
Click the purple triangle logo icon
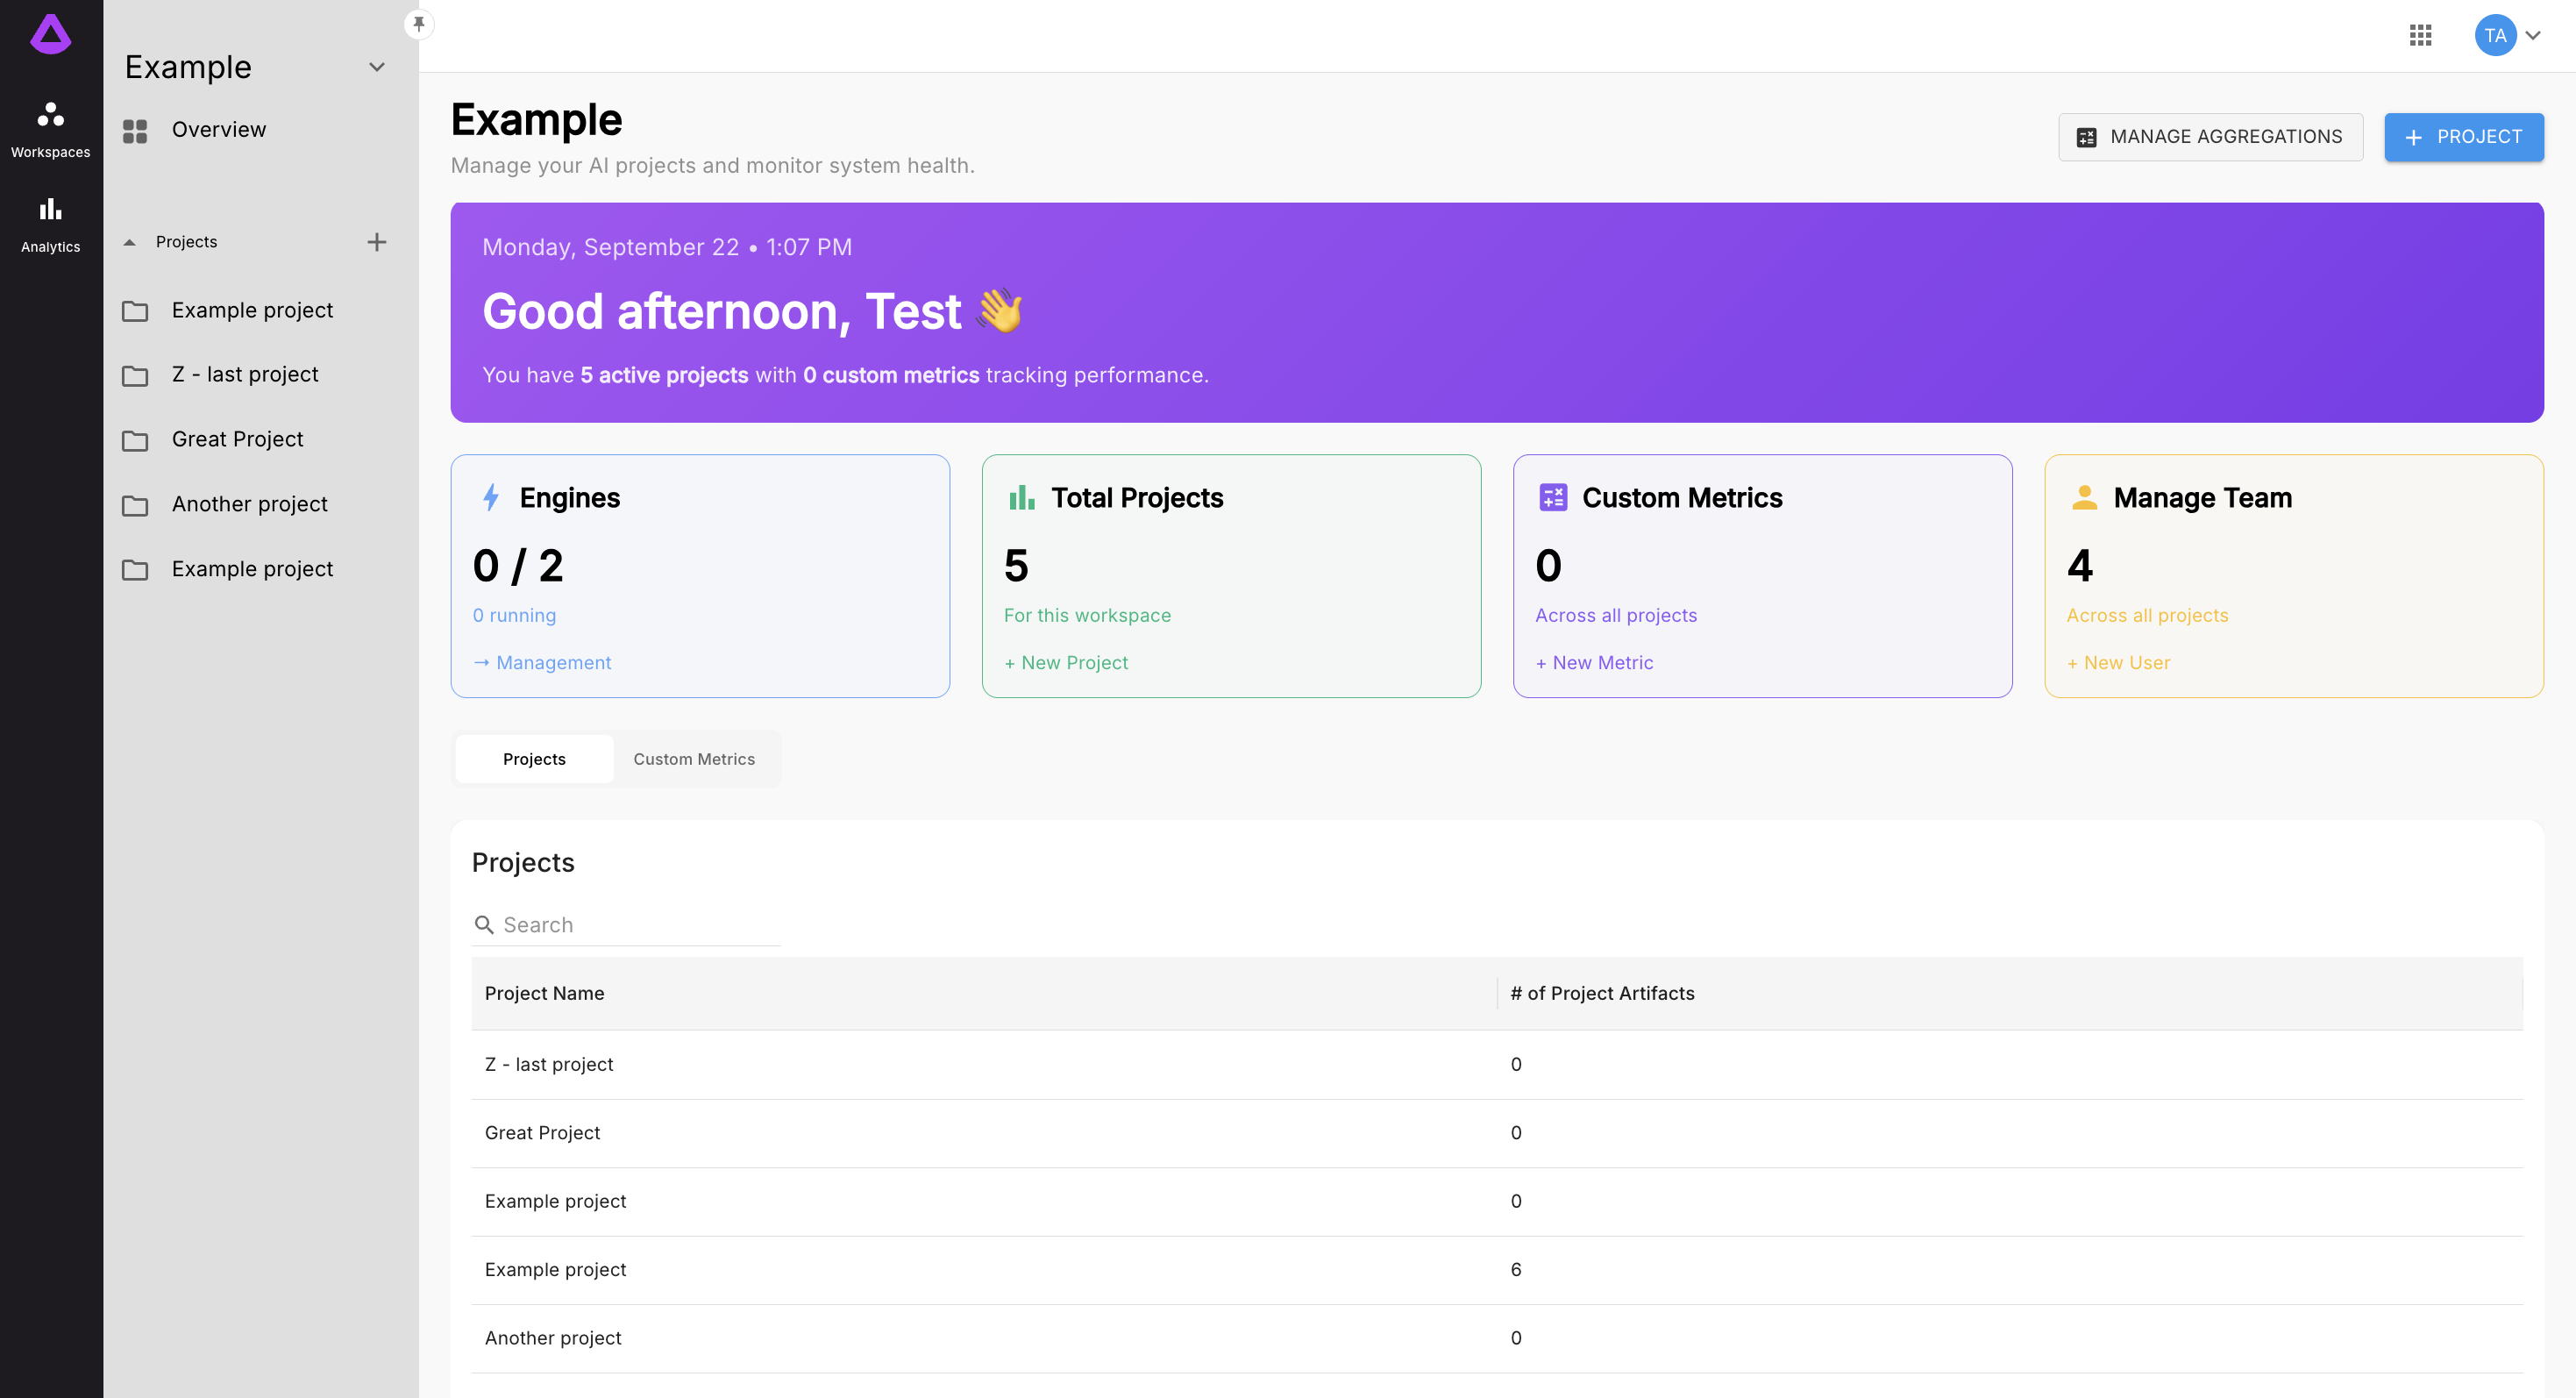50,35
